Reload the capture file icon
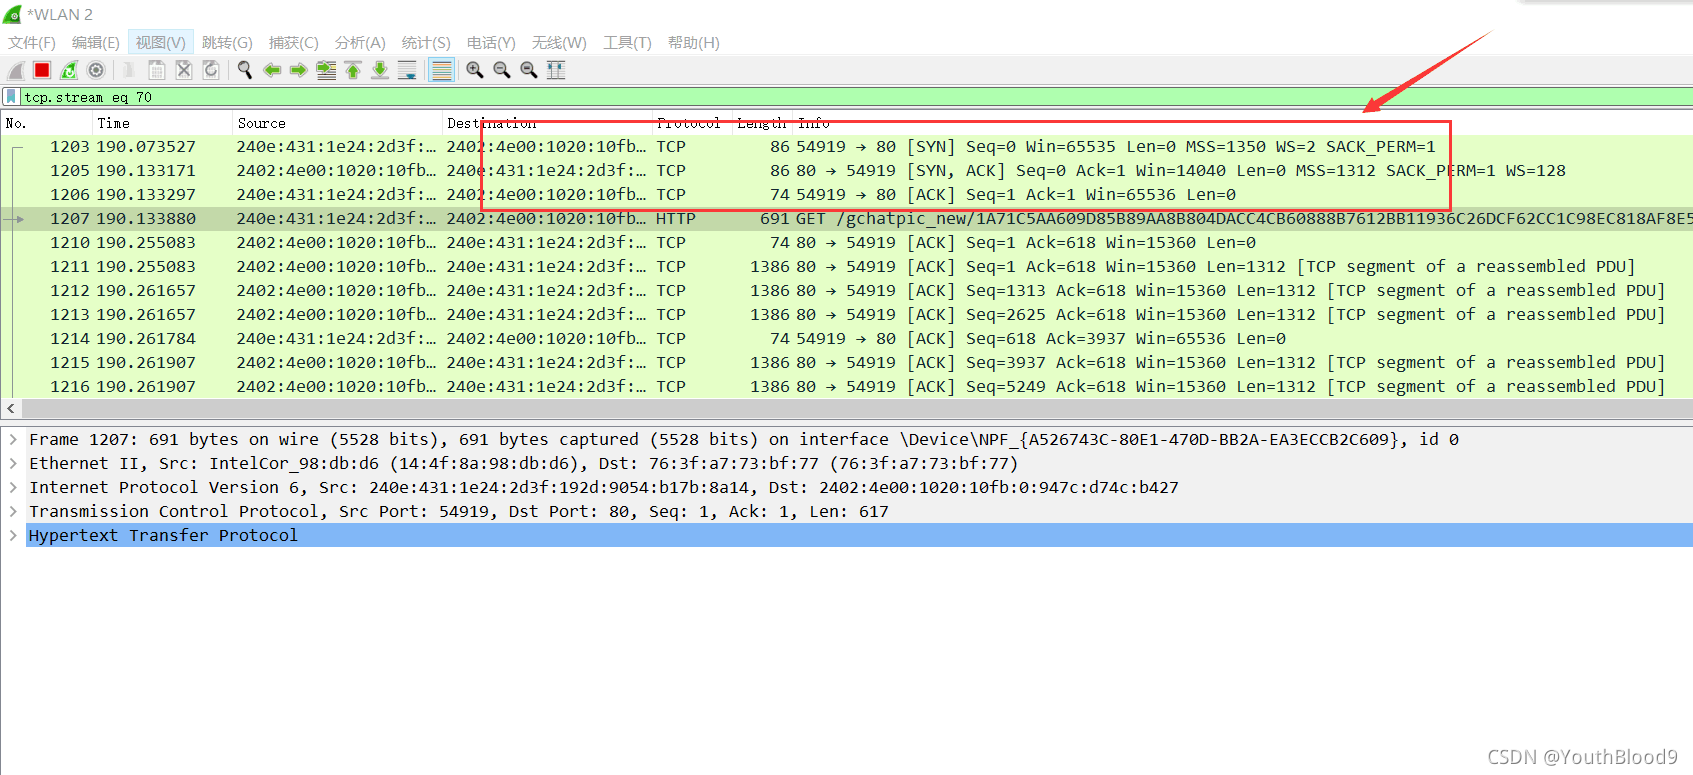Screen dimensions: 1693x775 click(x=211, y=70)
